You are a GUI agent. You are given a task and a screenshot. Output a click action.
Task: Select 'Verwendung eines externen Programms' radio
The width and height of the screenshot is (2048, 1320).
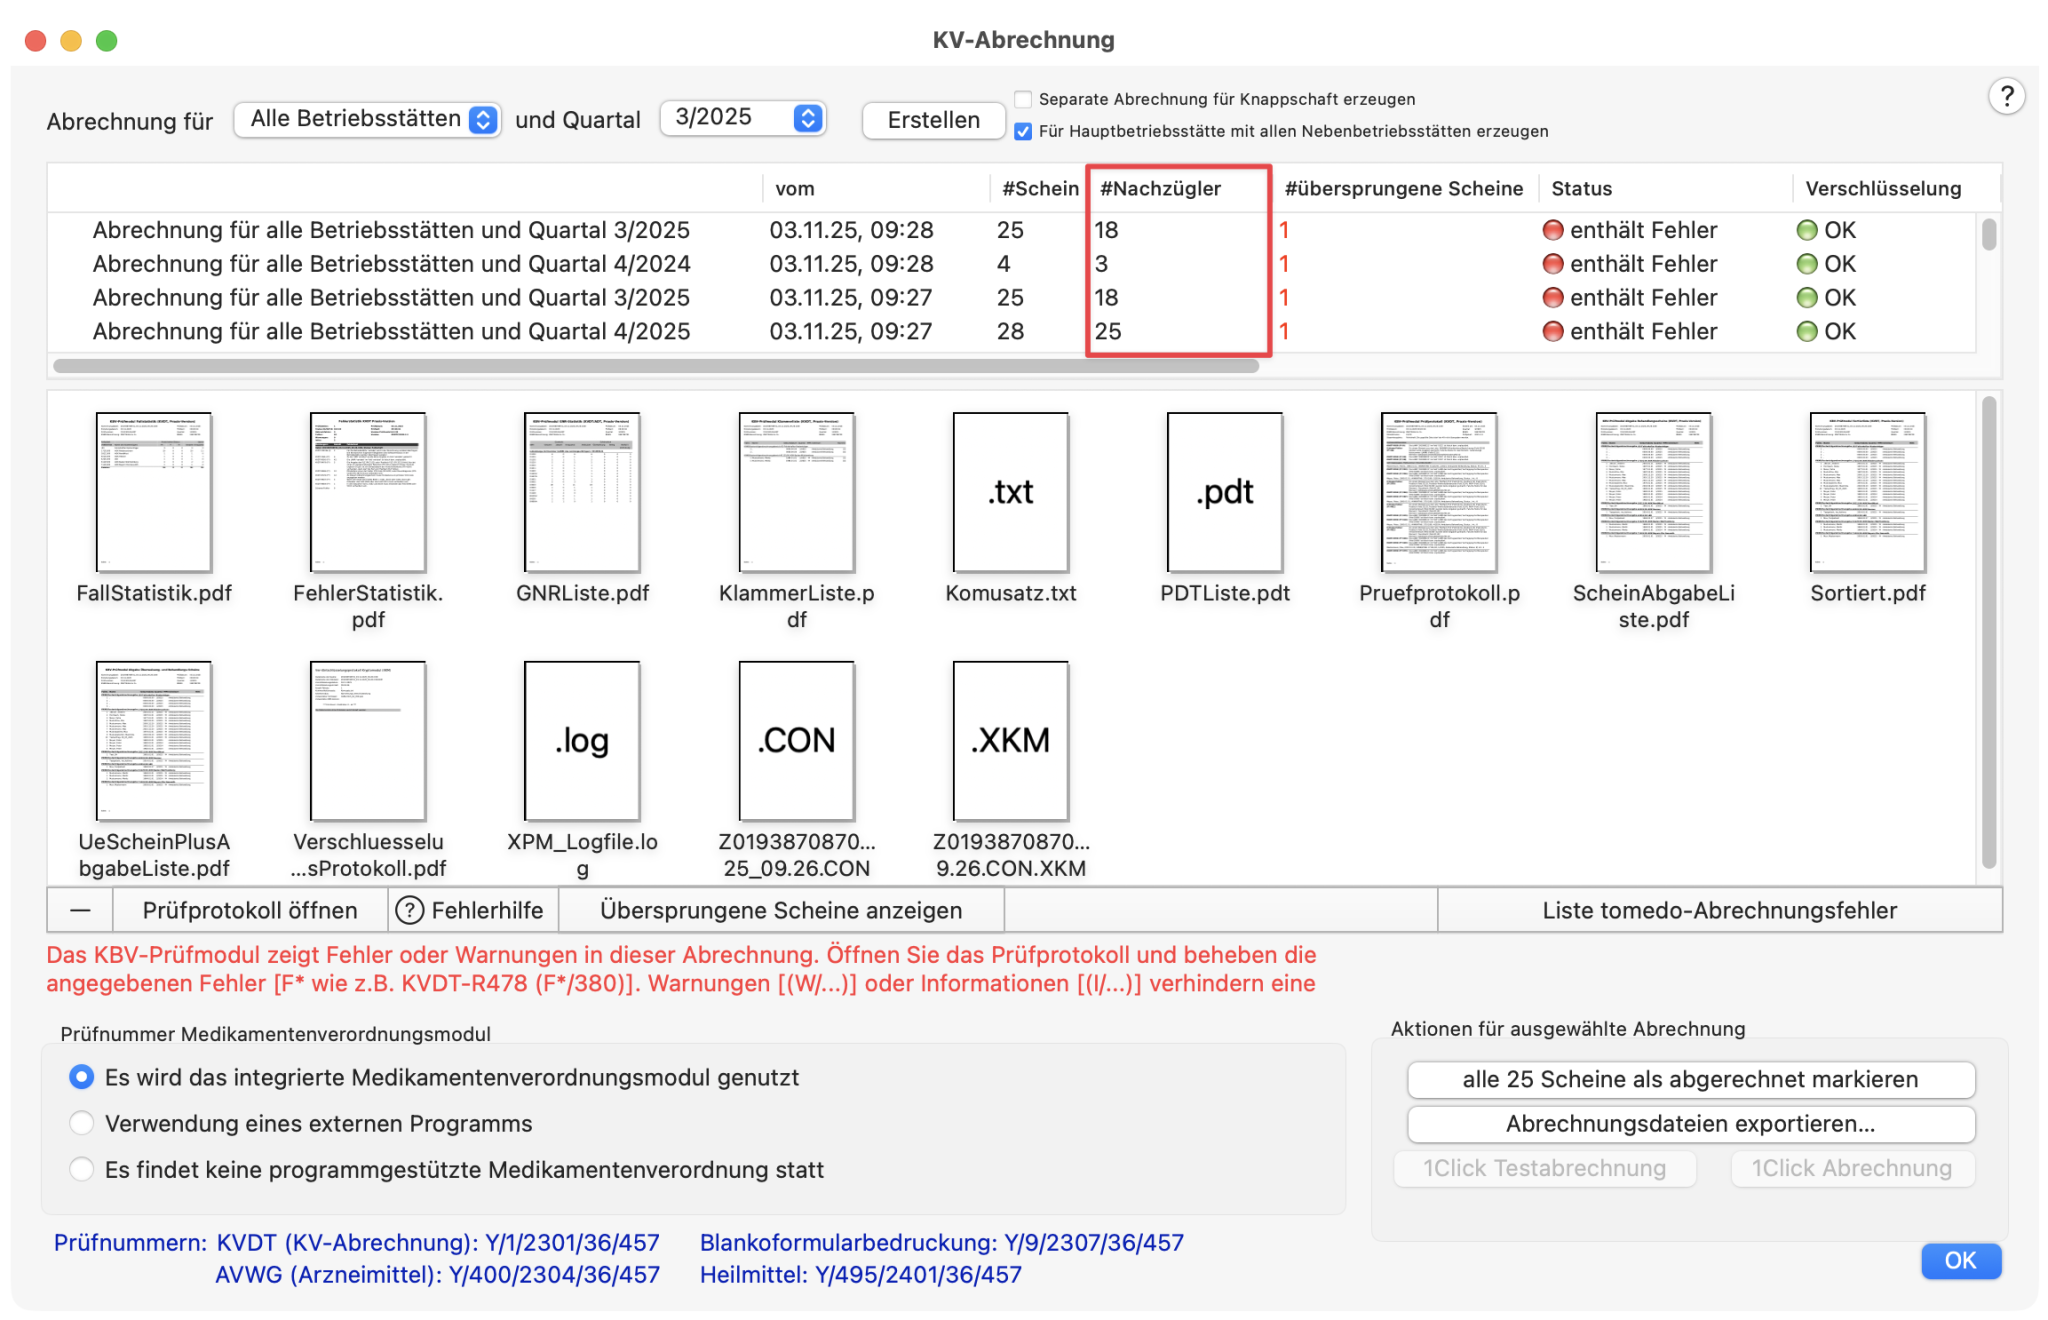[x=82, y=1123]
